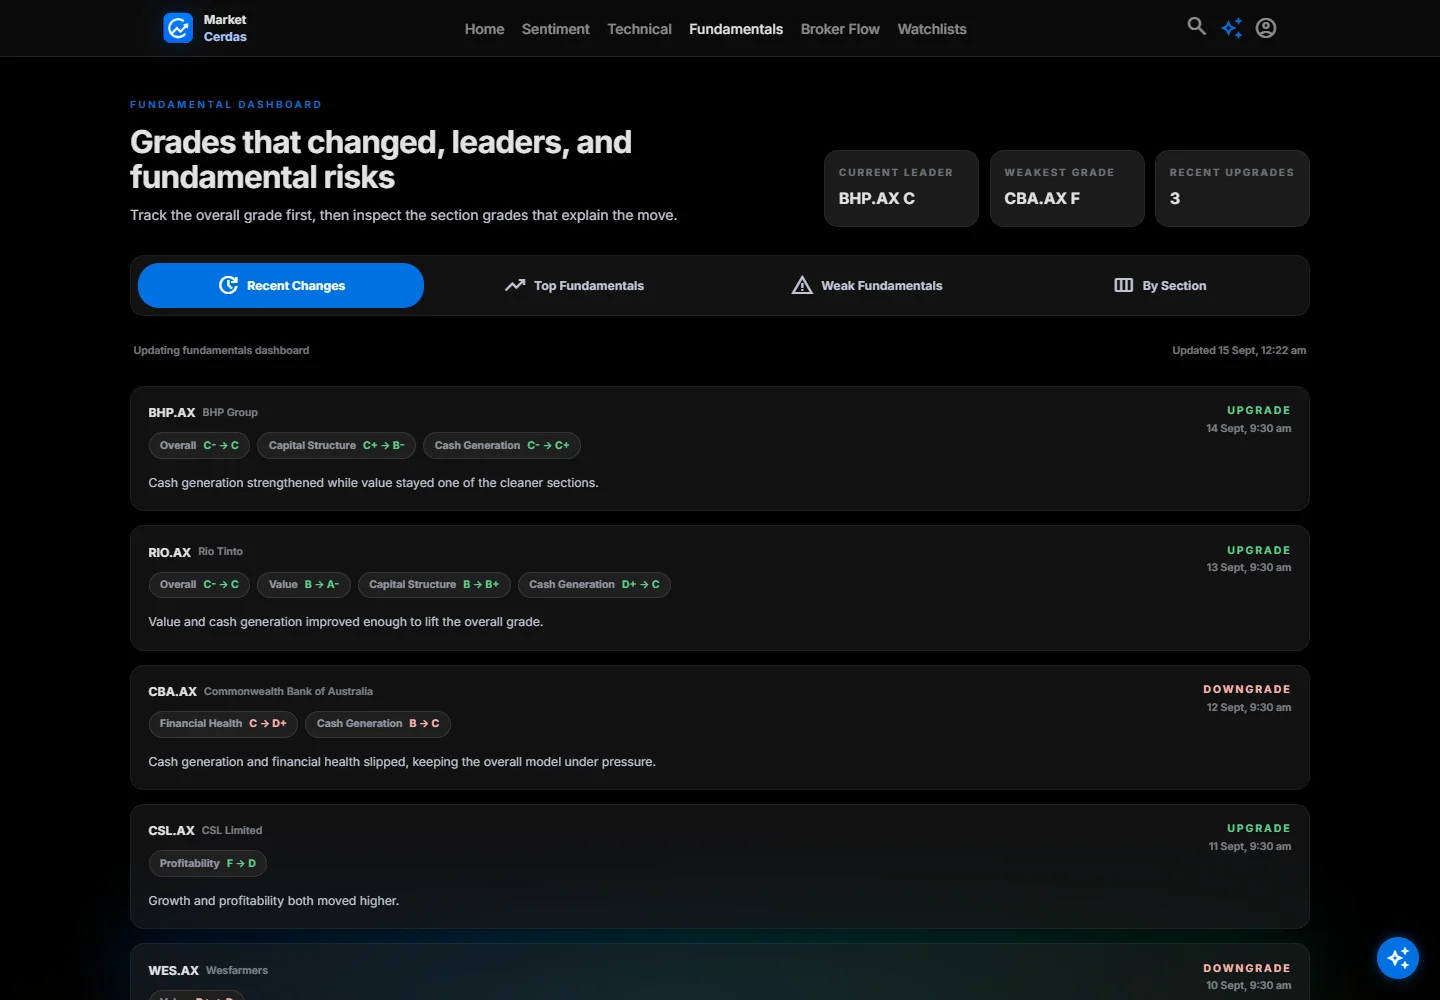
Task: Click the '14 Sept, 9:30 am' timestamp
Action: tap(1248, 428)
